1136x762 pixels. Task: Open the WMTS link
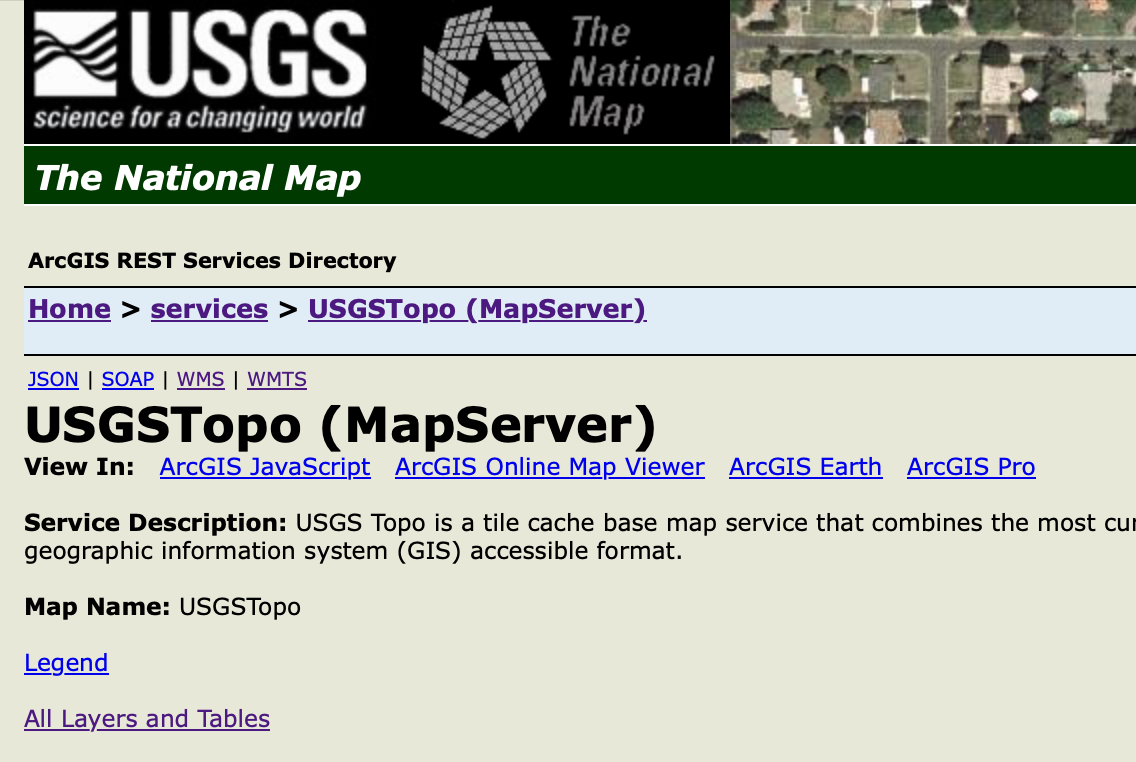(x=277, y=380)
